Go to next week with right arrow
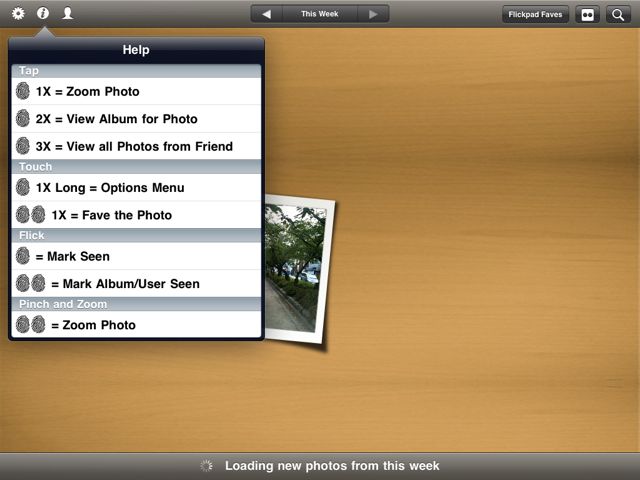 tap(373, 14)
